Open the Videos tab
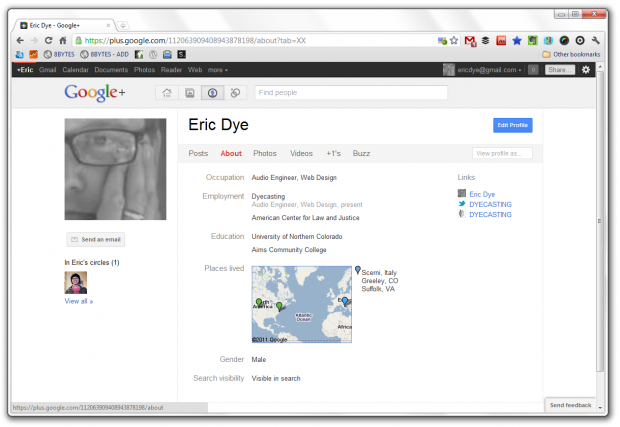This screenshot has height=427, width=620. [x=301, y=153]
